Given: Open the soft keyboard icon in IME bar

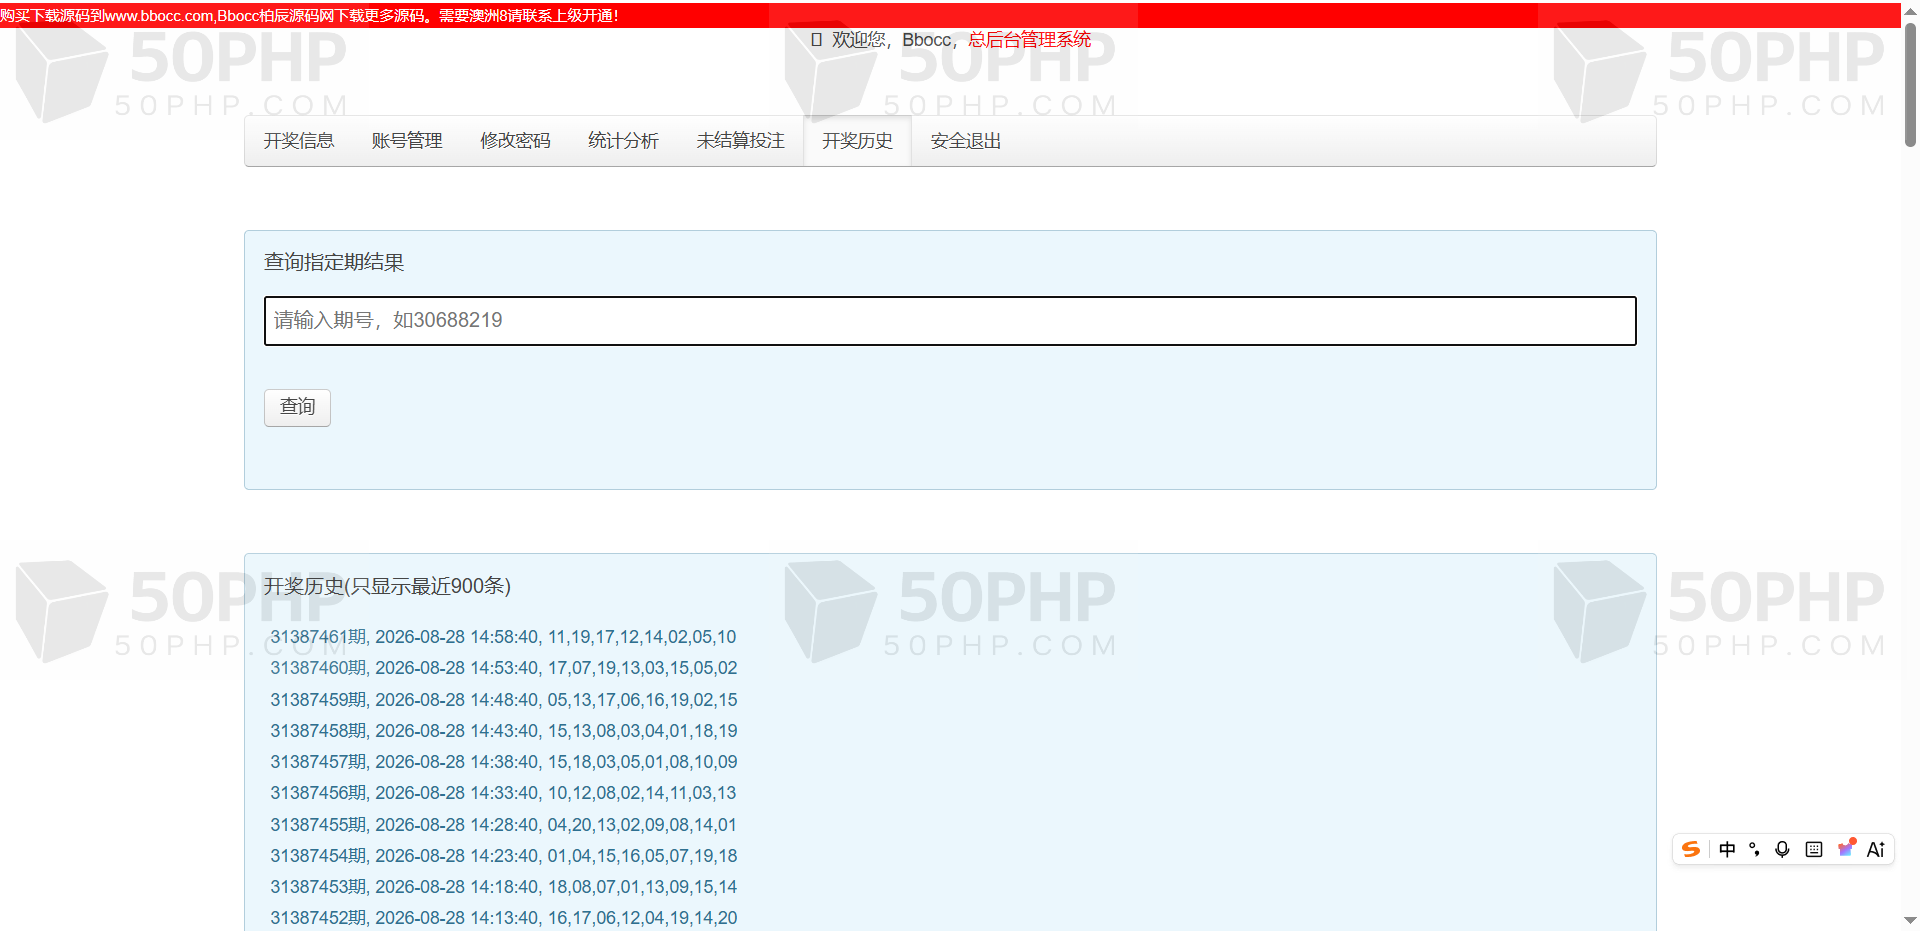Looking at the screenshot, I should pyautogui.click(x=1814, y=849).
